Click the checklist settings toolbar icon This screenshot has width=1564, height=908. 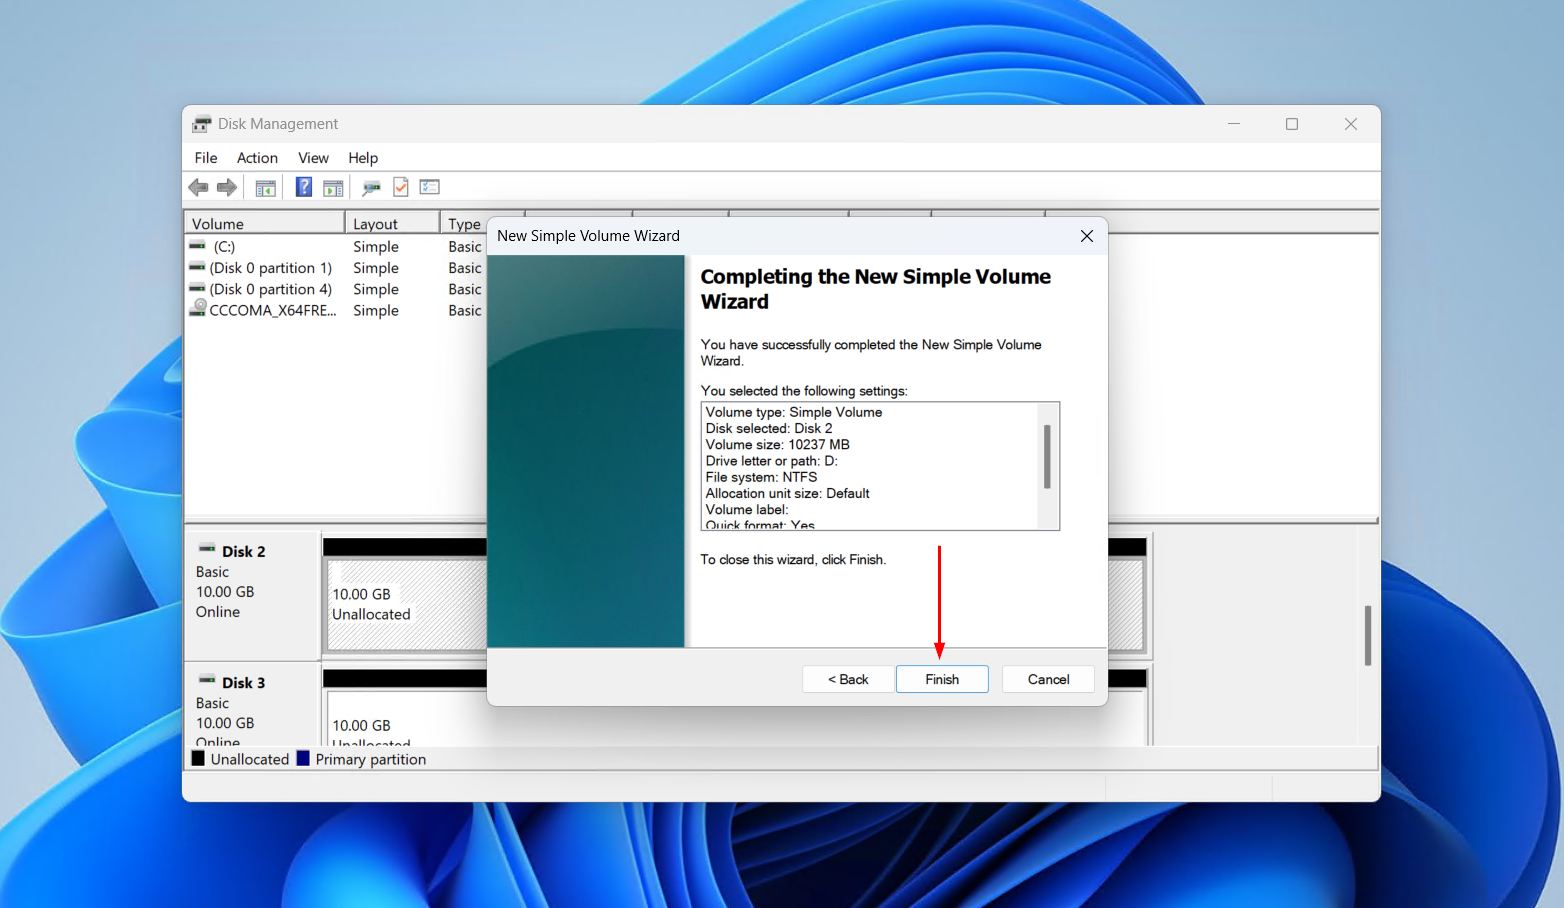point(430,187)
